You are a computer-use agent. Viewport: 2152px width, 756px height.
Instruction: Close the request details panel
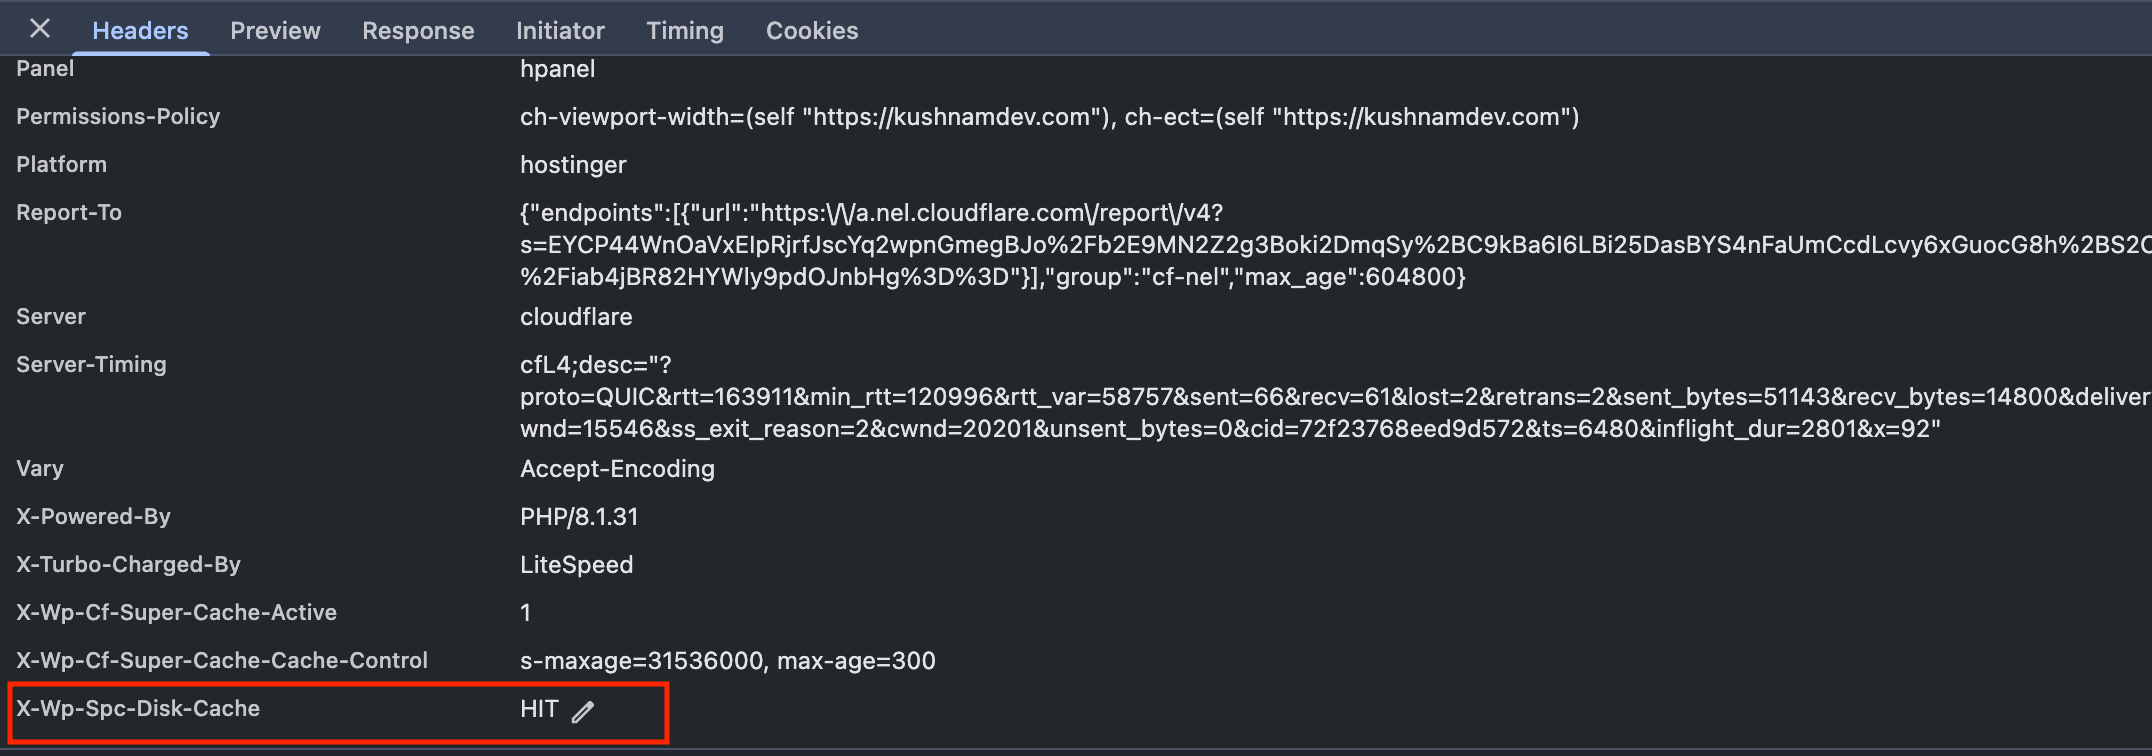(x=40, y=29)
